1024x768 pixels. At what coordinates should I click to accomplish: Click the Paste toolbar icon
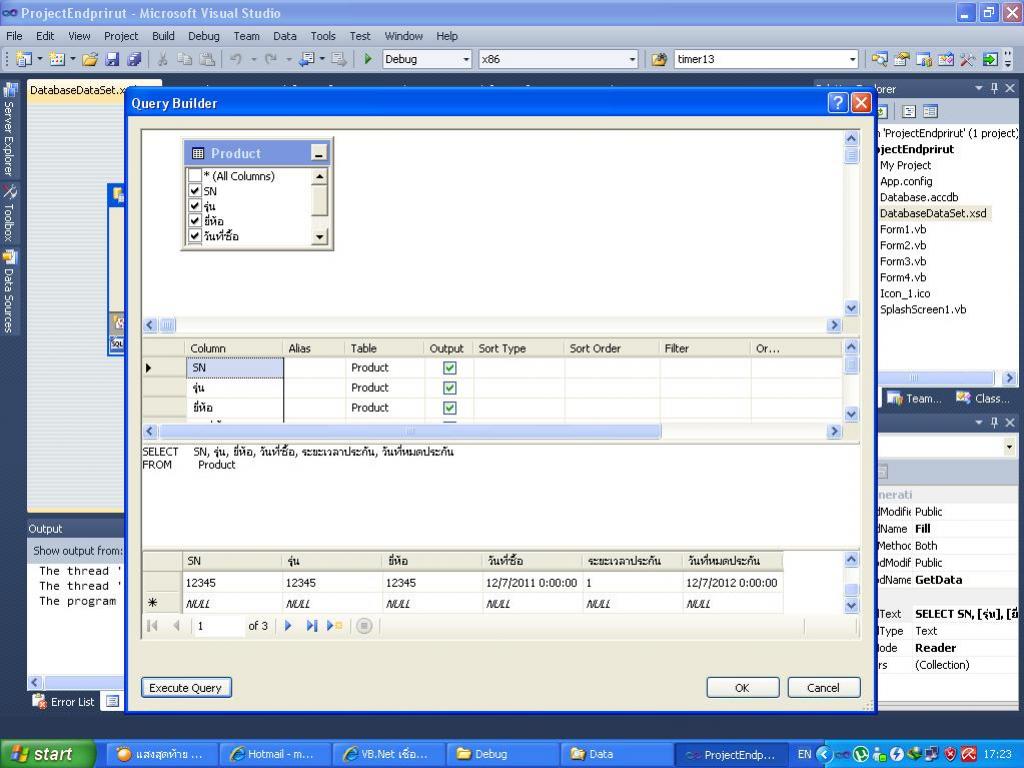coord(207,59)
